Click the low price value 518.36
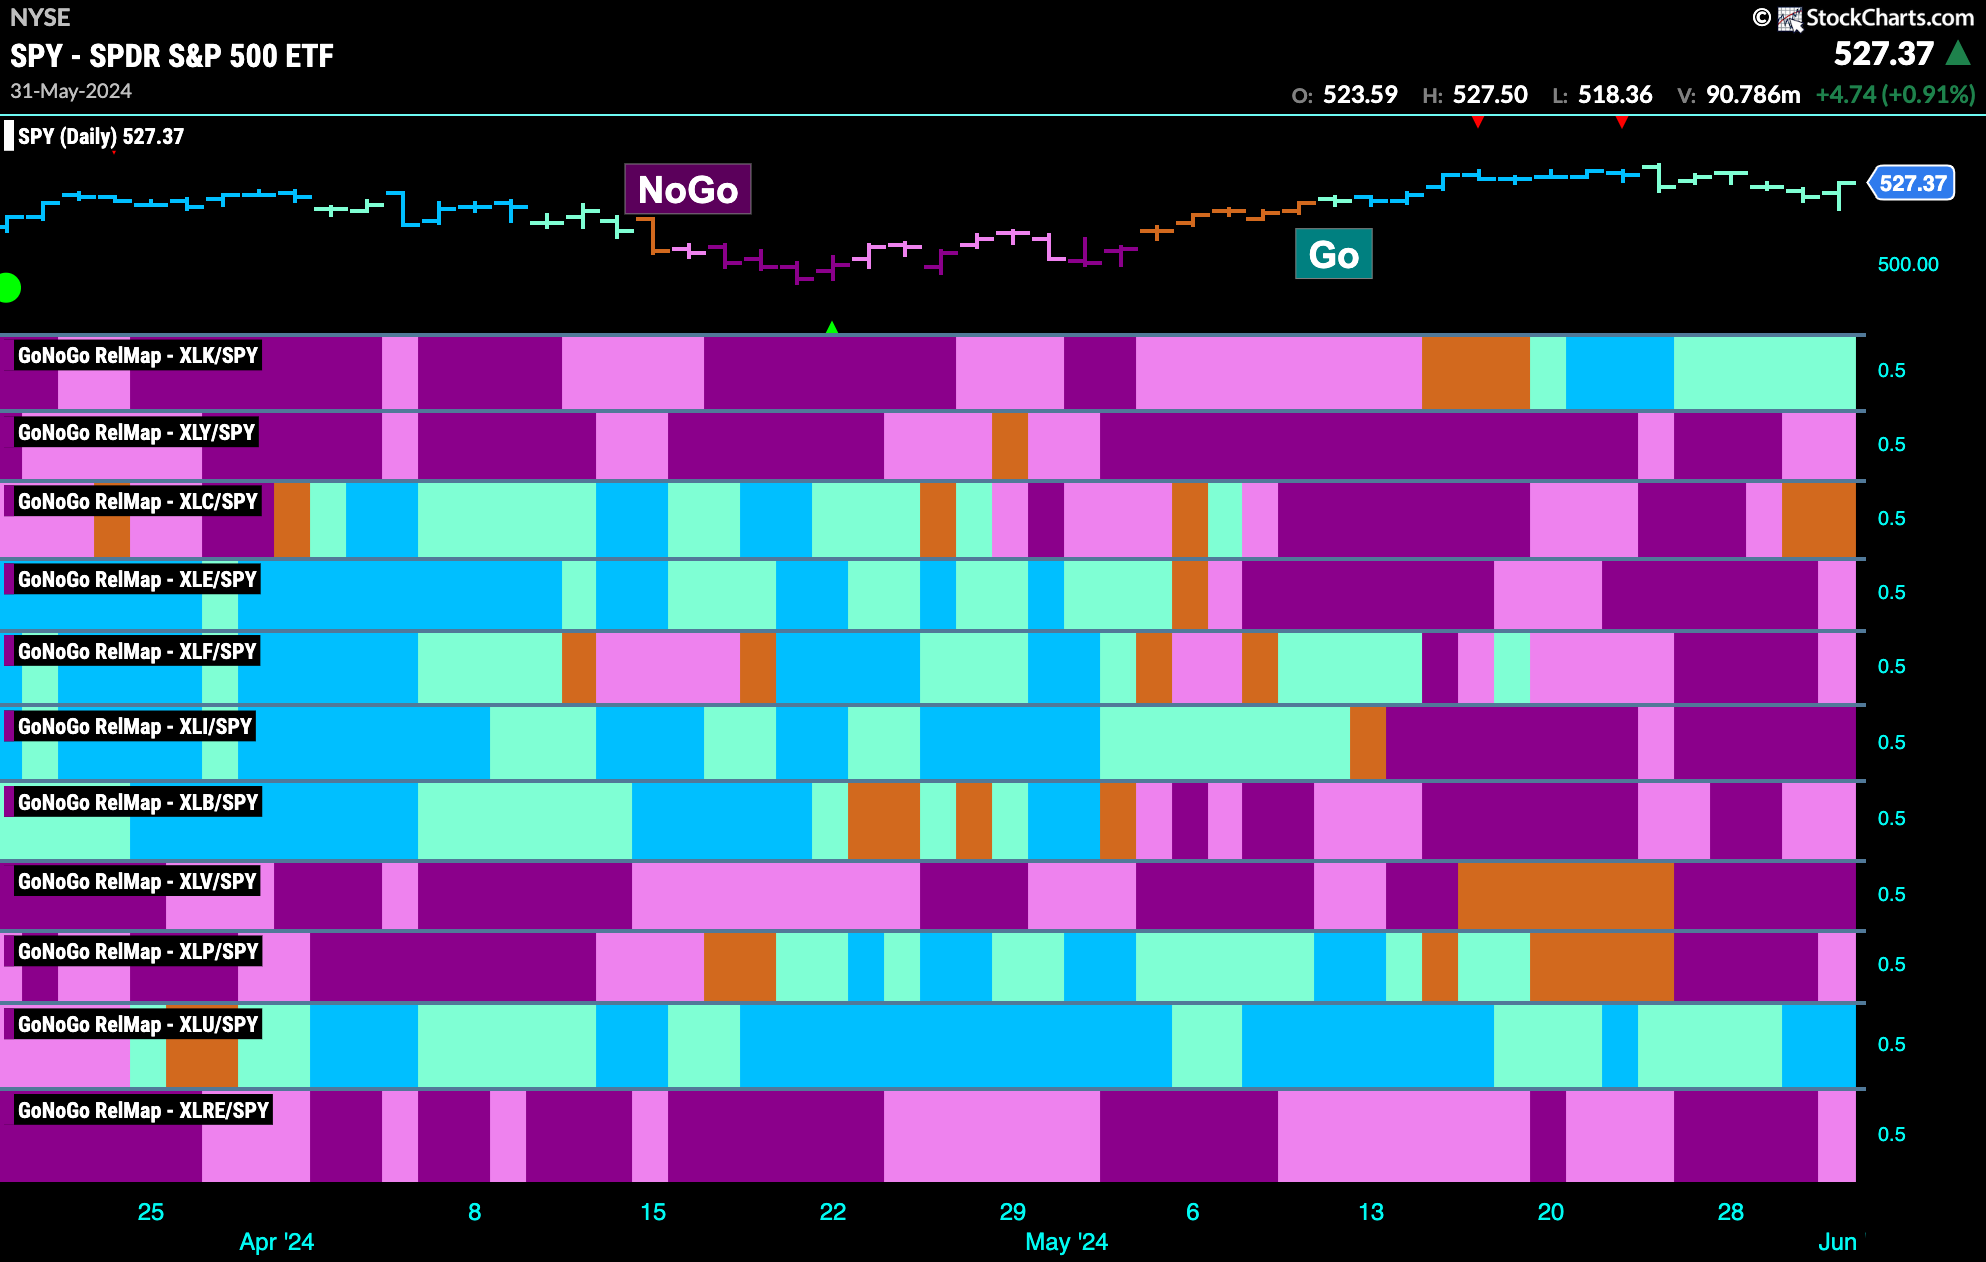This screenshot has width=1986, height=1262. tap(1615, 95)
